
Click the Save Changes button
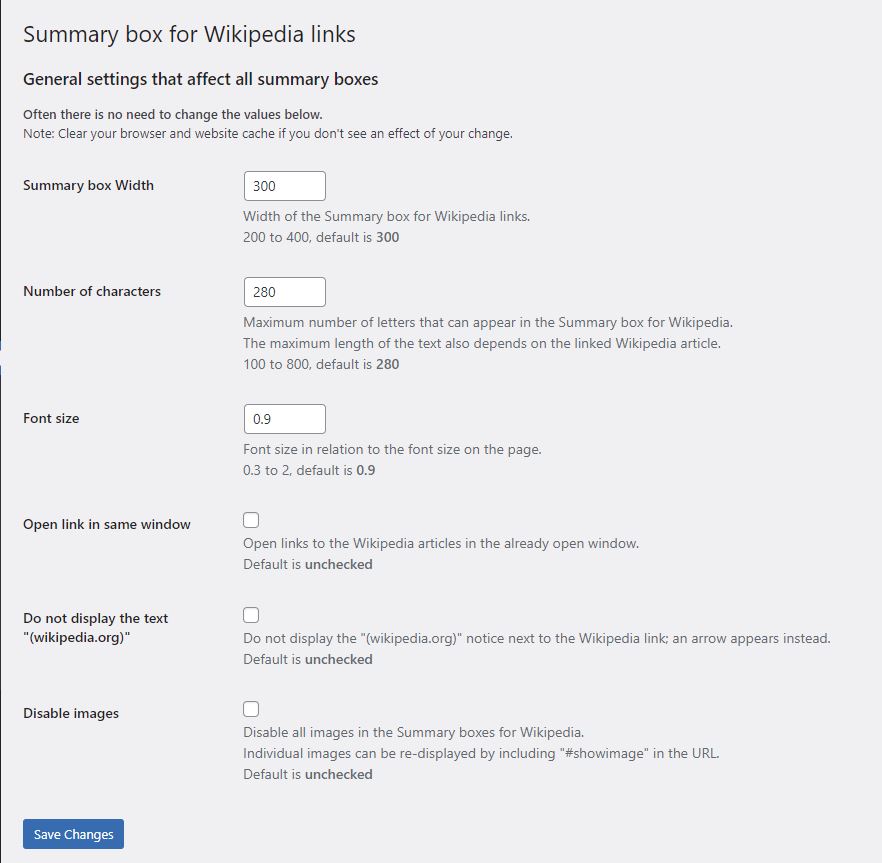pyautogui.click(x=71, y=833)
